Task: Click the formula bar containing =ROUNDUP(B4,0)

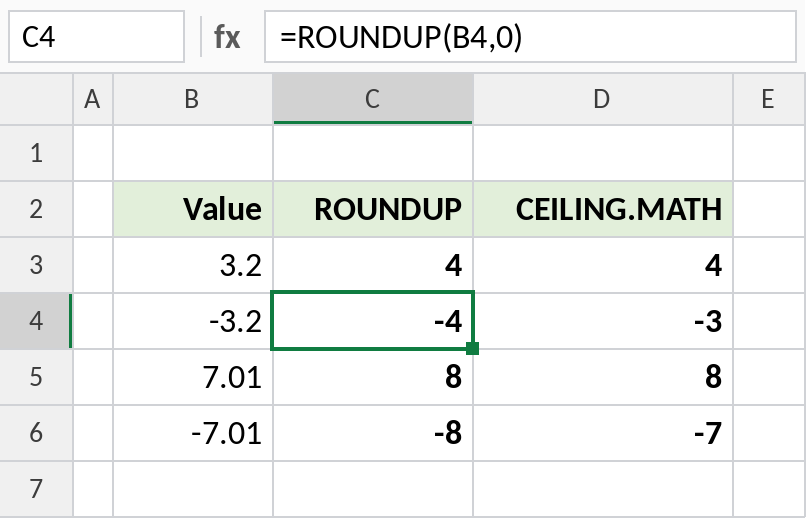Action: point(530,37)
